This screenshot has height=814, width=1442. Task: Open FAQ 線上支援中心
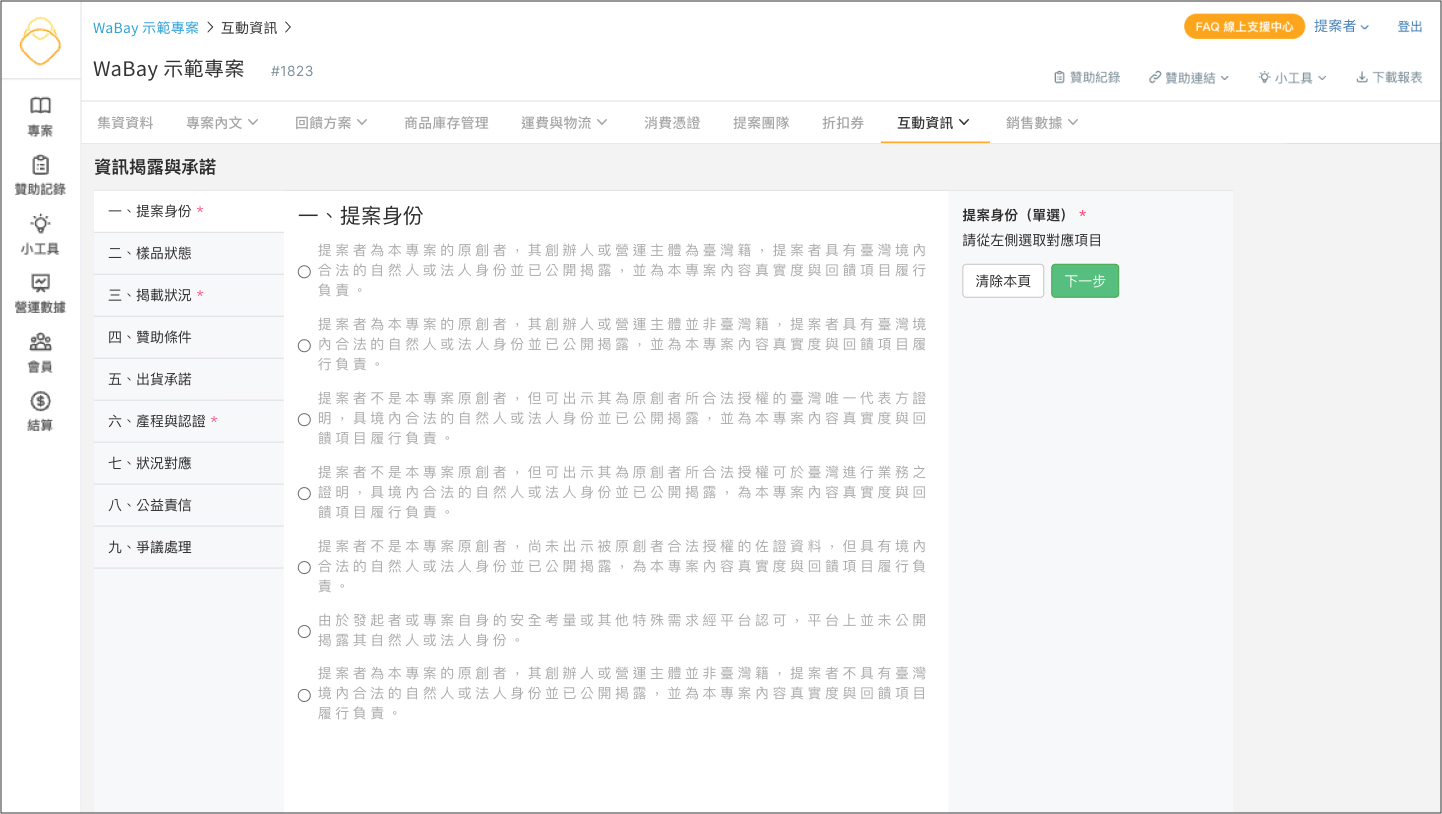pos(1244,27)
